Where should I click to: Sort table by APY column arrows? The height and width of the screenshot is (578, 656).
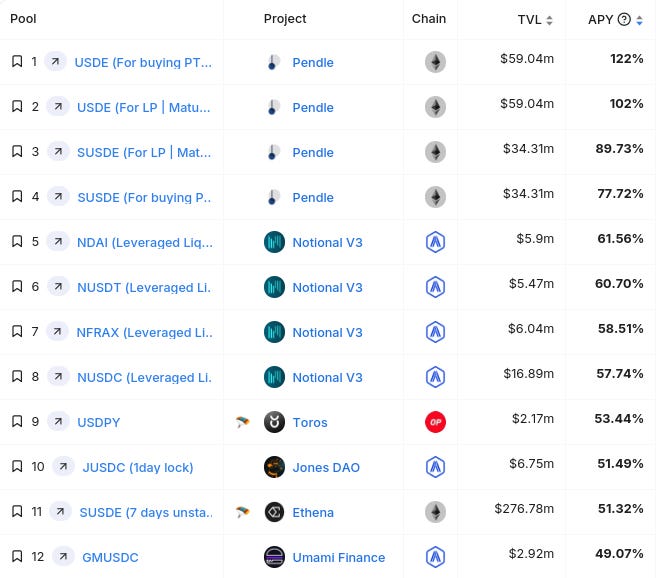coord(639,20)
